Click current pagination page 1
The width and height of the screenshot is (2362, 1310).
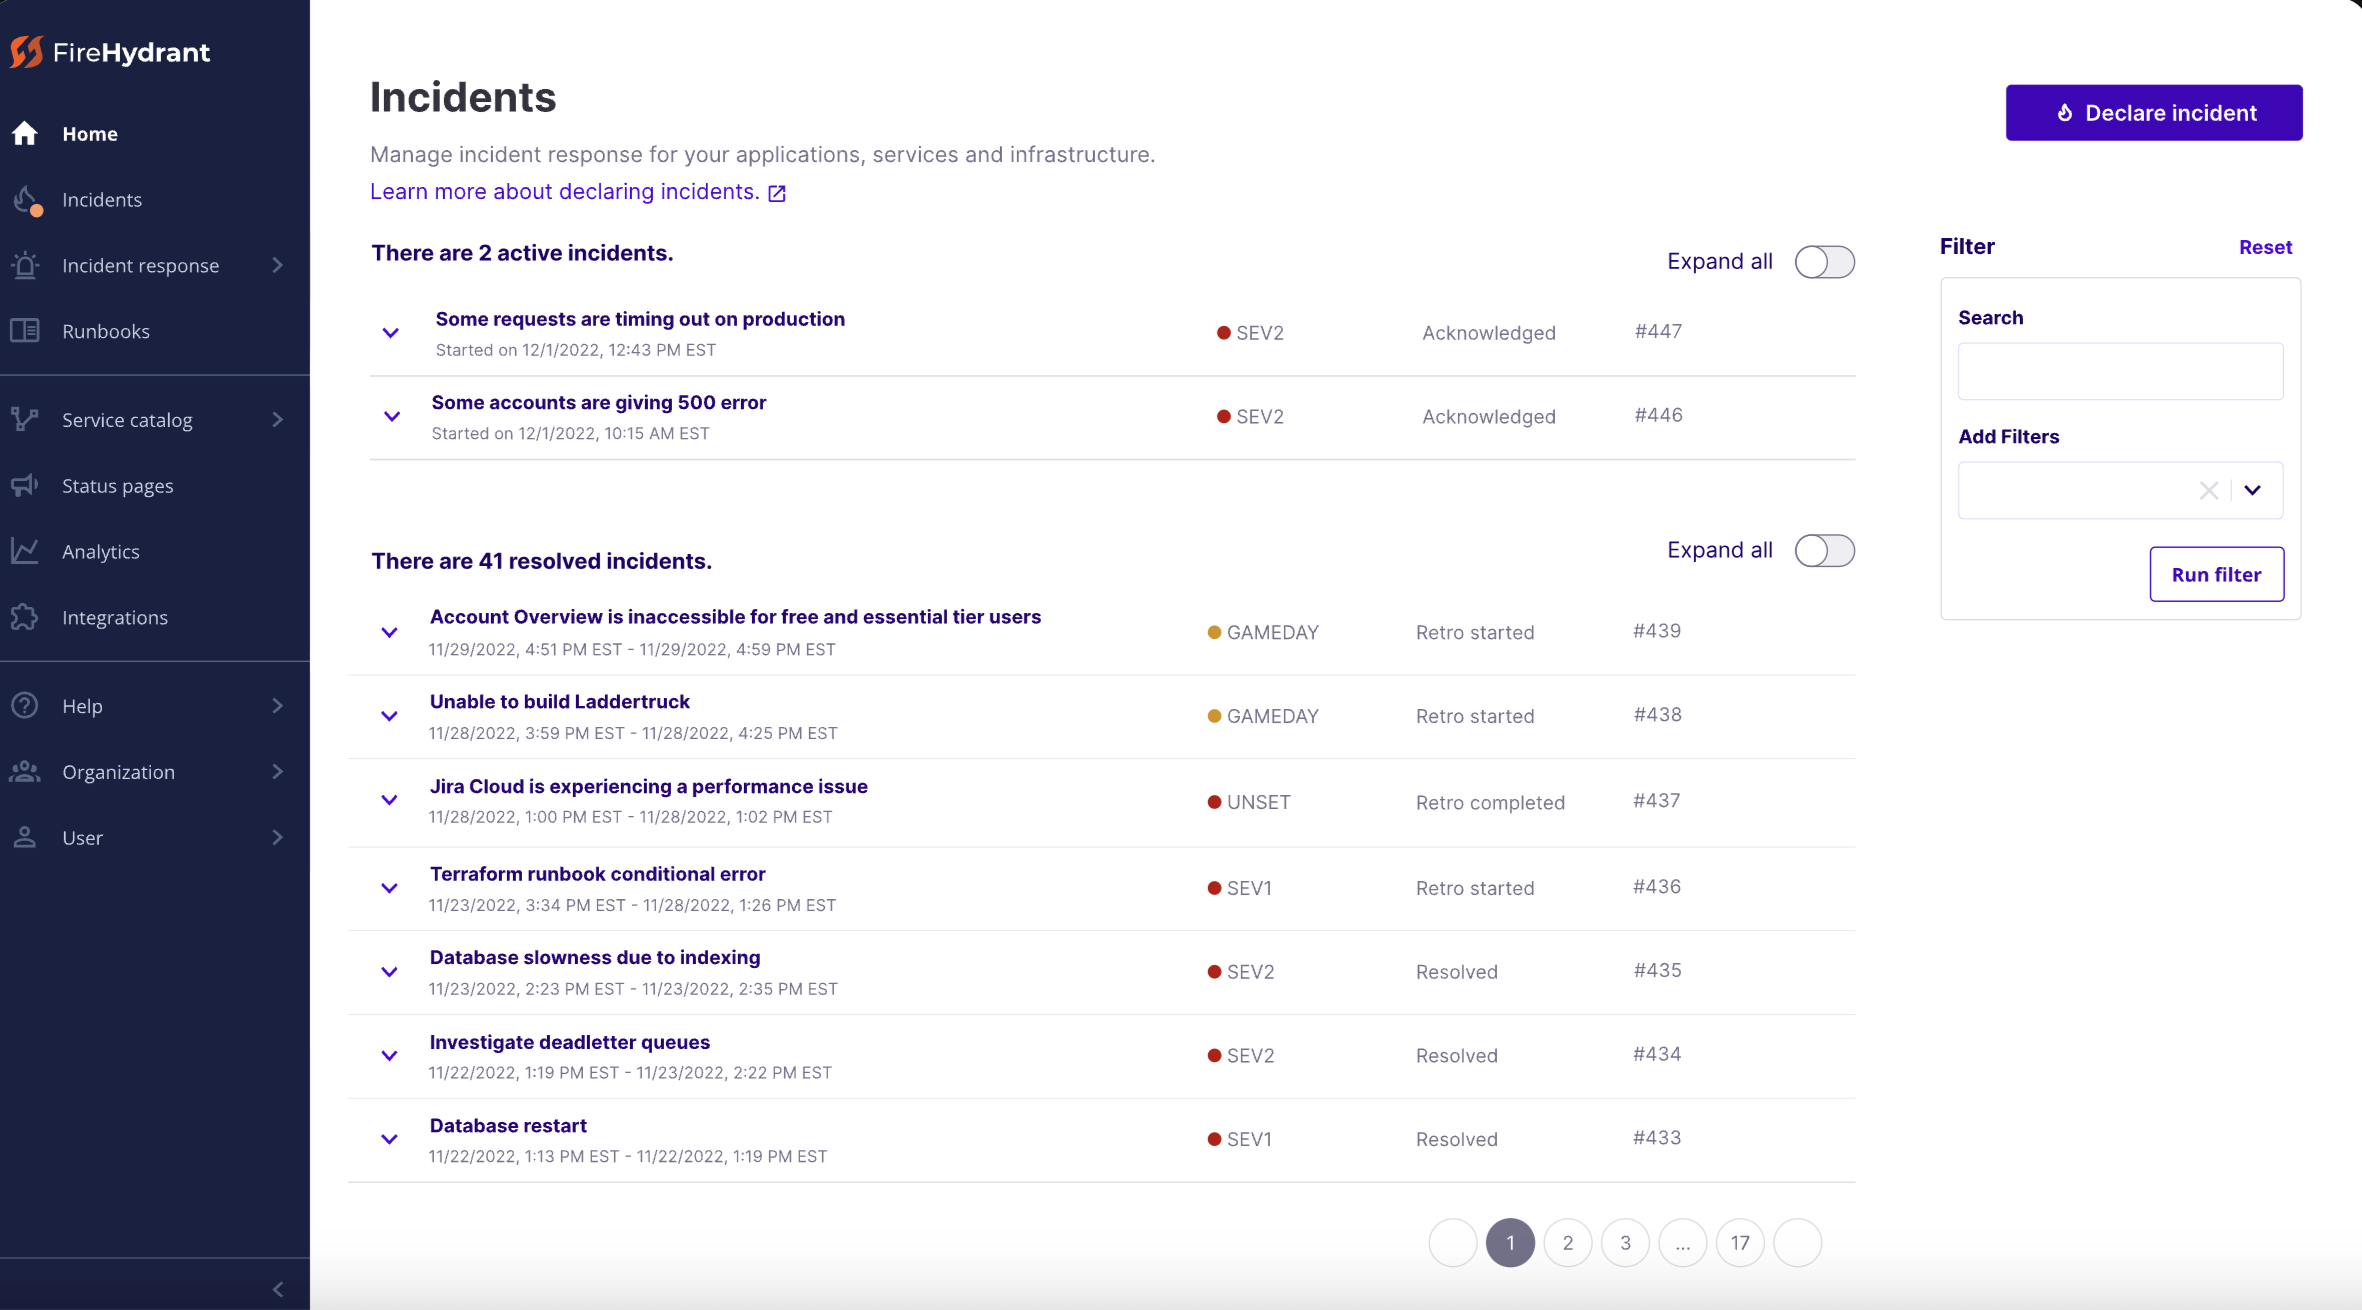(x=1510, y=1243)
